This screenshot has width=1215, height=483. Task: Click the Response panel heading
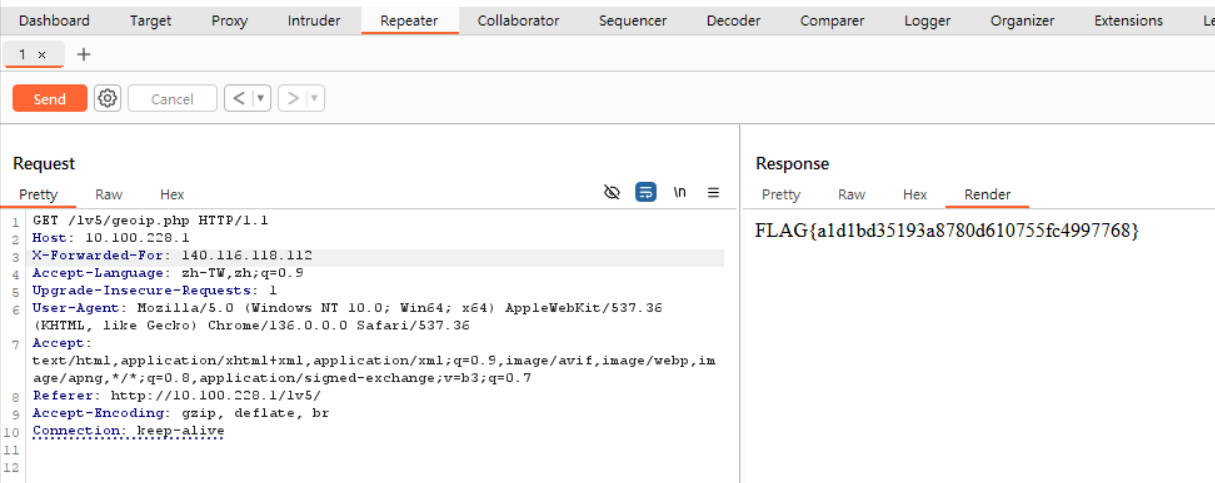pos(792,163)
